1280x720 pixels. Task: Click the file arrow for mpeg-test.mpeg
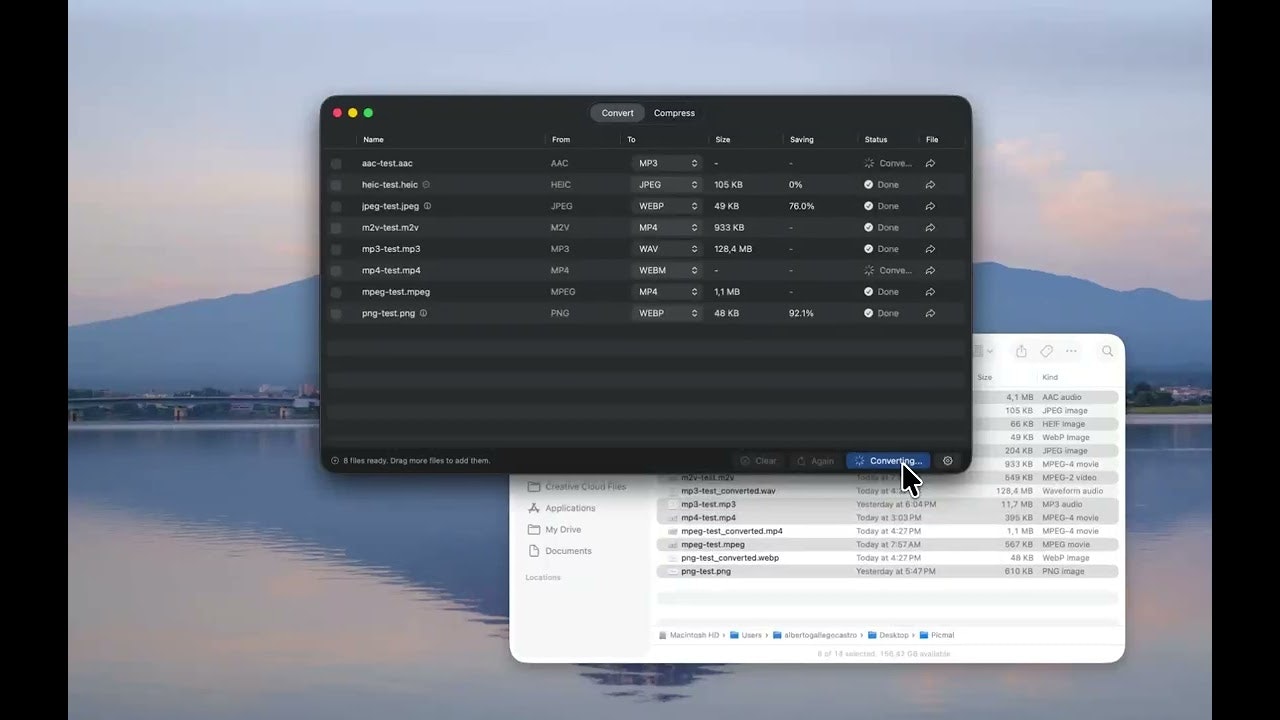(x=930, y=292)
